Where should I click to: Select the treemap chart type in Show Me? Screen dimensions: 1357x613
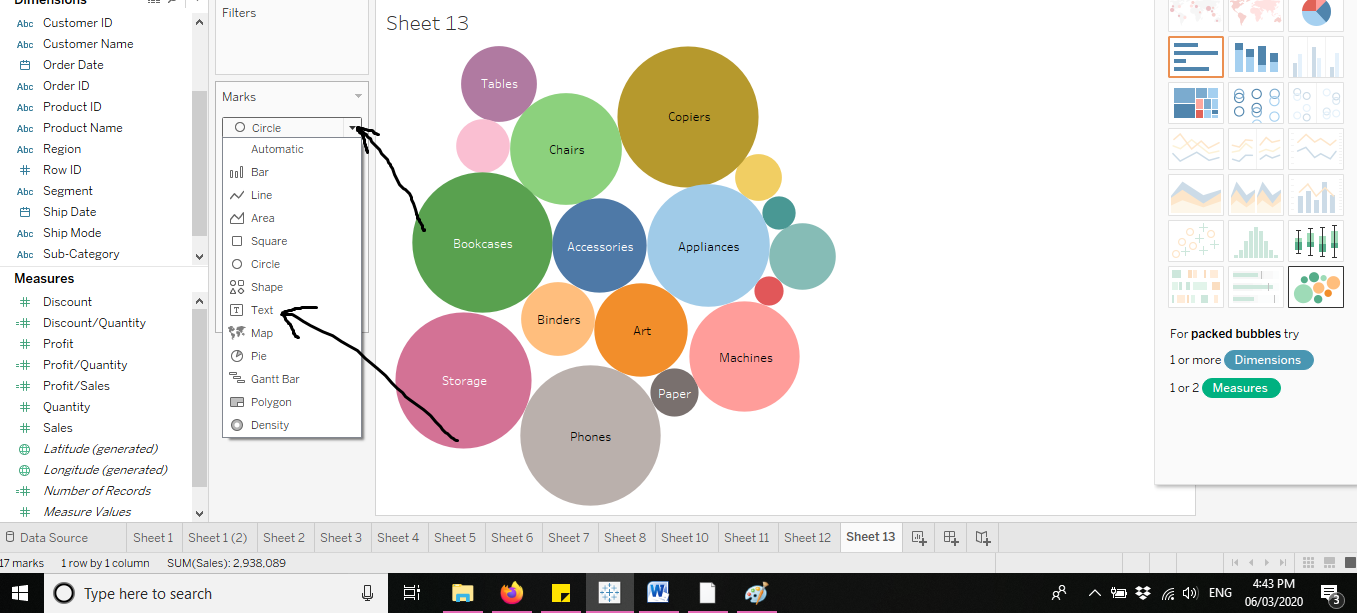pos(1196,102)
